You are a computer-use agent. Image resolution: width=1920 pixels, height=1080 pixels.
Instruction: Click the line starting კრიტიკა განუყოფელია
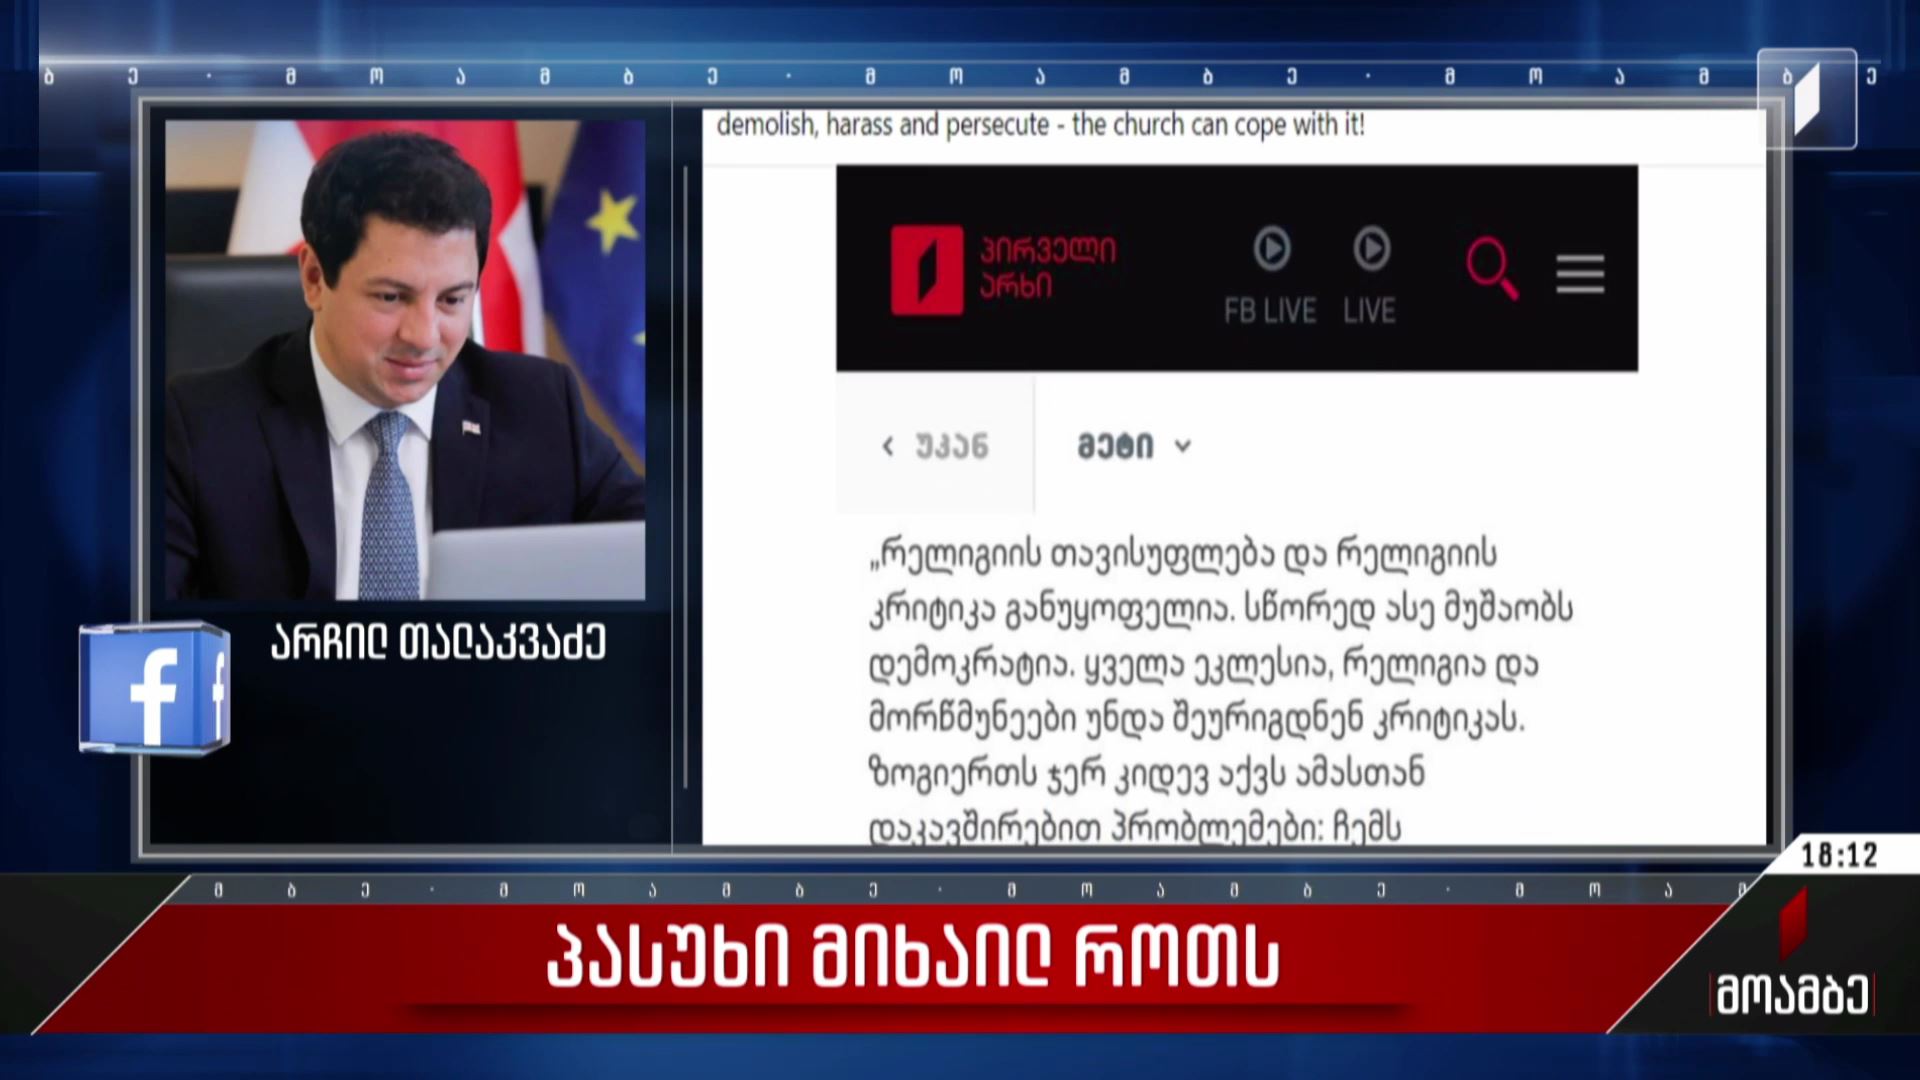(1221, 609)
